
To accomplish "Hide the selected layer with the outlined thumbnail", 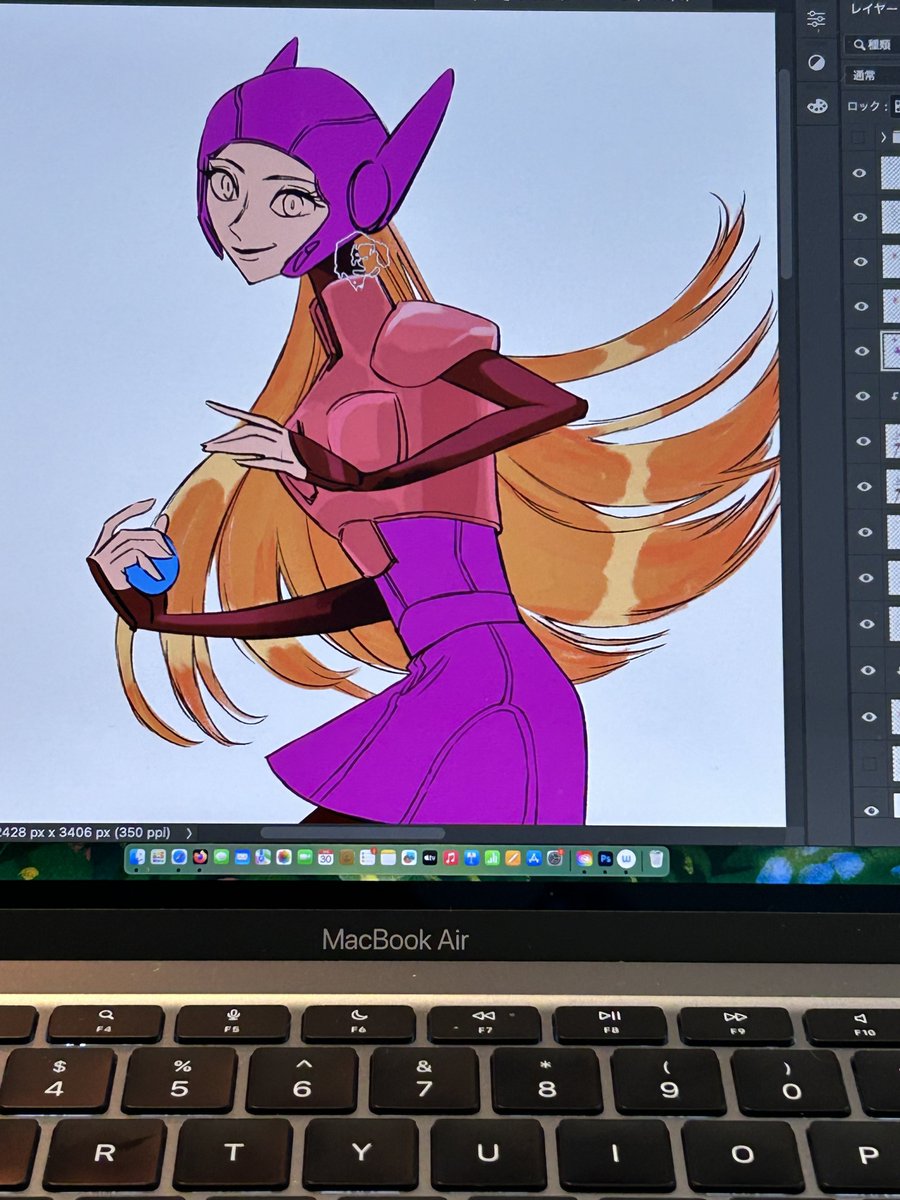I will (x=860, y=352).
